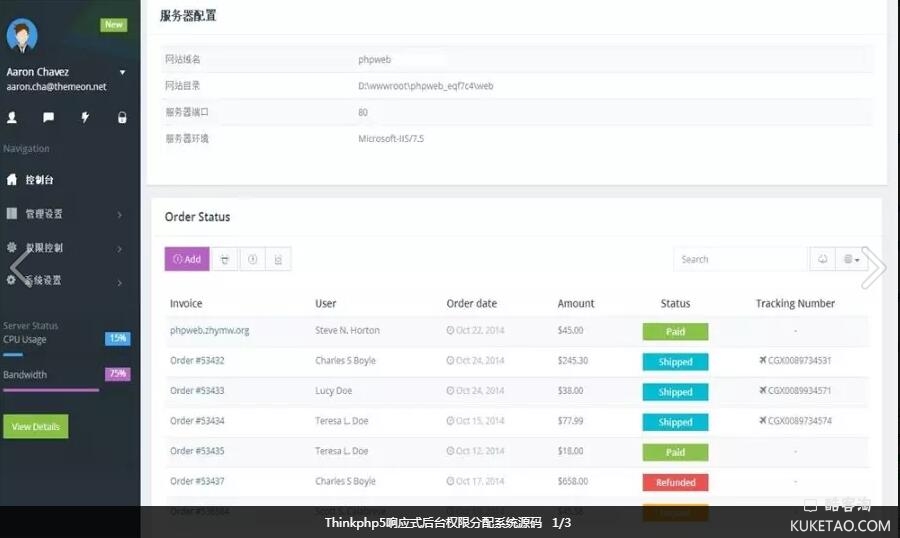Click the Shipped status for Order #53434
The height and width of the screenshot is (538, 900).
[675, 422]
